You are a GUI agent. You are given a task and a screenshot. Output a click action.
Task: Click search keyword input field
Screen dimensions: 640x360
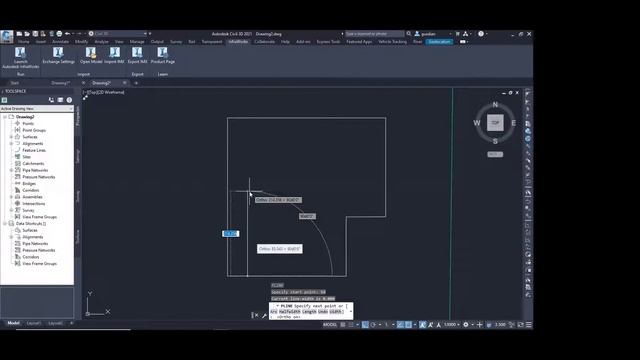[374, 34]
